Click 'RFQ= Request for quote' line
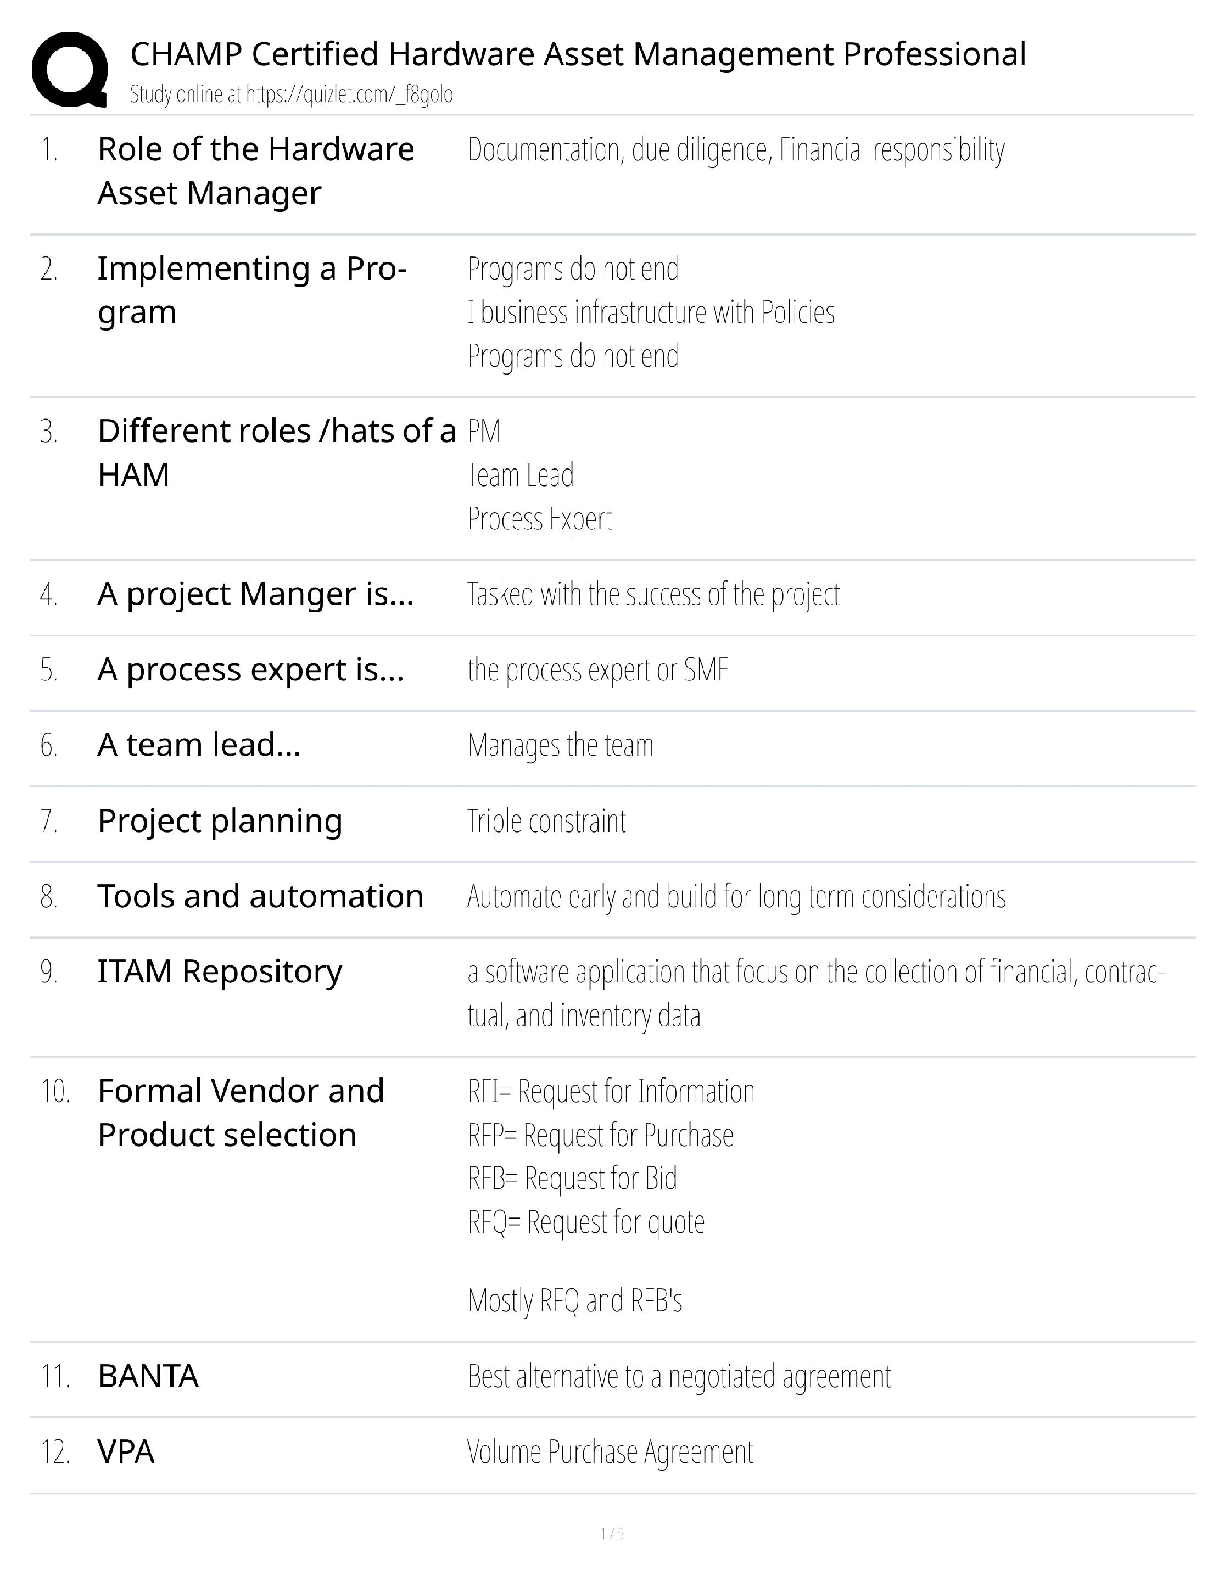 pos(586,1222)
